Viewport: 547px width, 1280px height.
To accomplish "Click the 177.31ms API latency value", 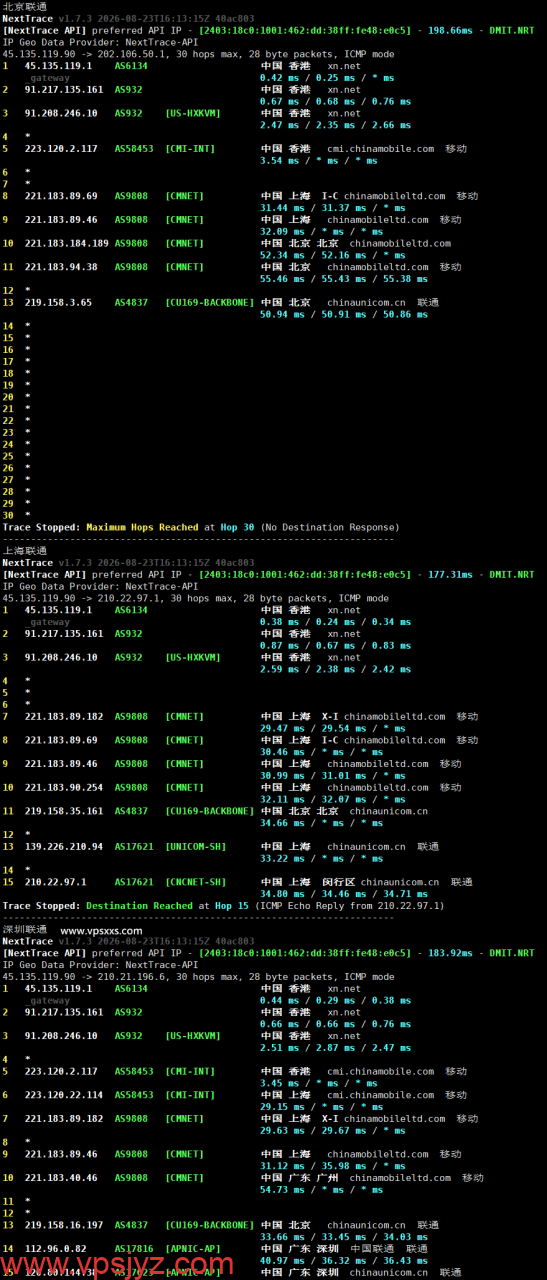I will tap(449, 574).
